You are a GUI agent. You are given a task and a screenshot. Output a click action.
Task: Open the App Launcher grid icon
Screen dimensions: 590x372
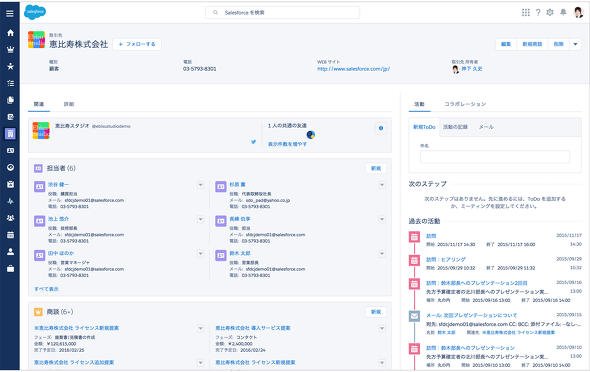point(526,12)
